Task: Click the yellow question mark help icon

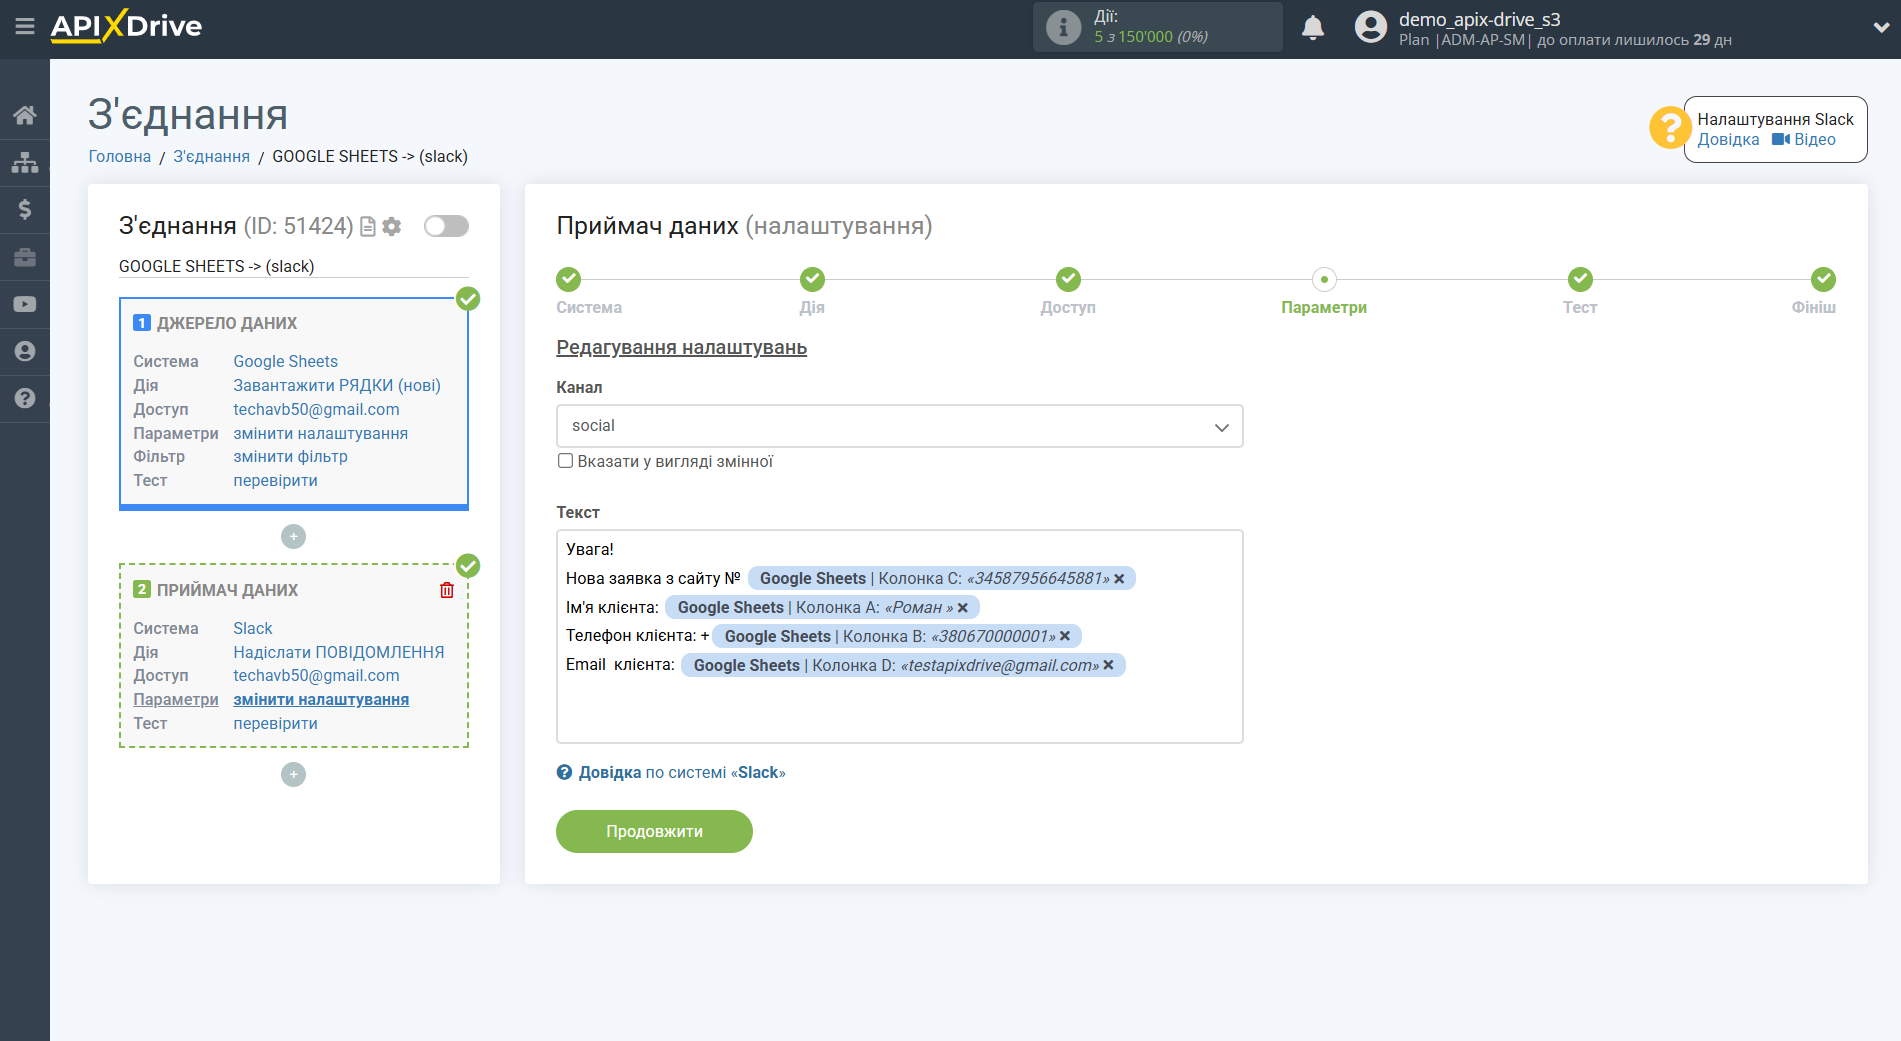Action: click(x=1669, y=128)
